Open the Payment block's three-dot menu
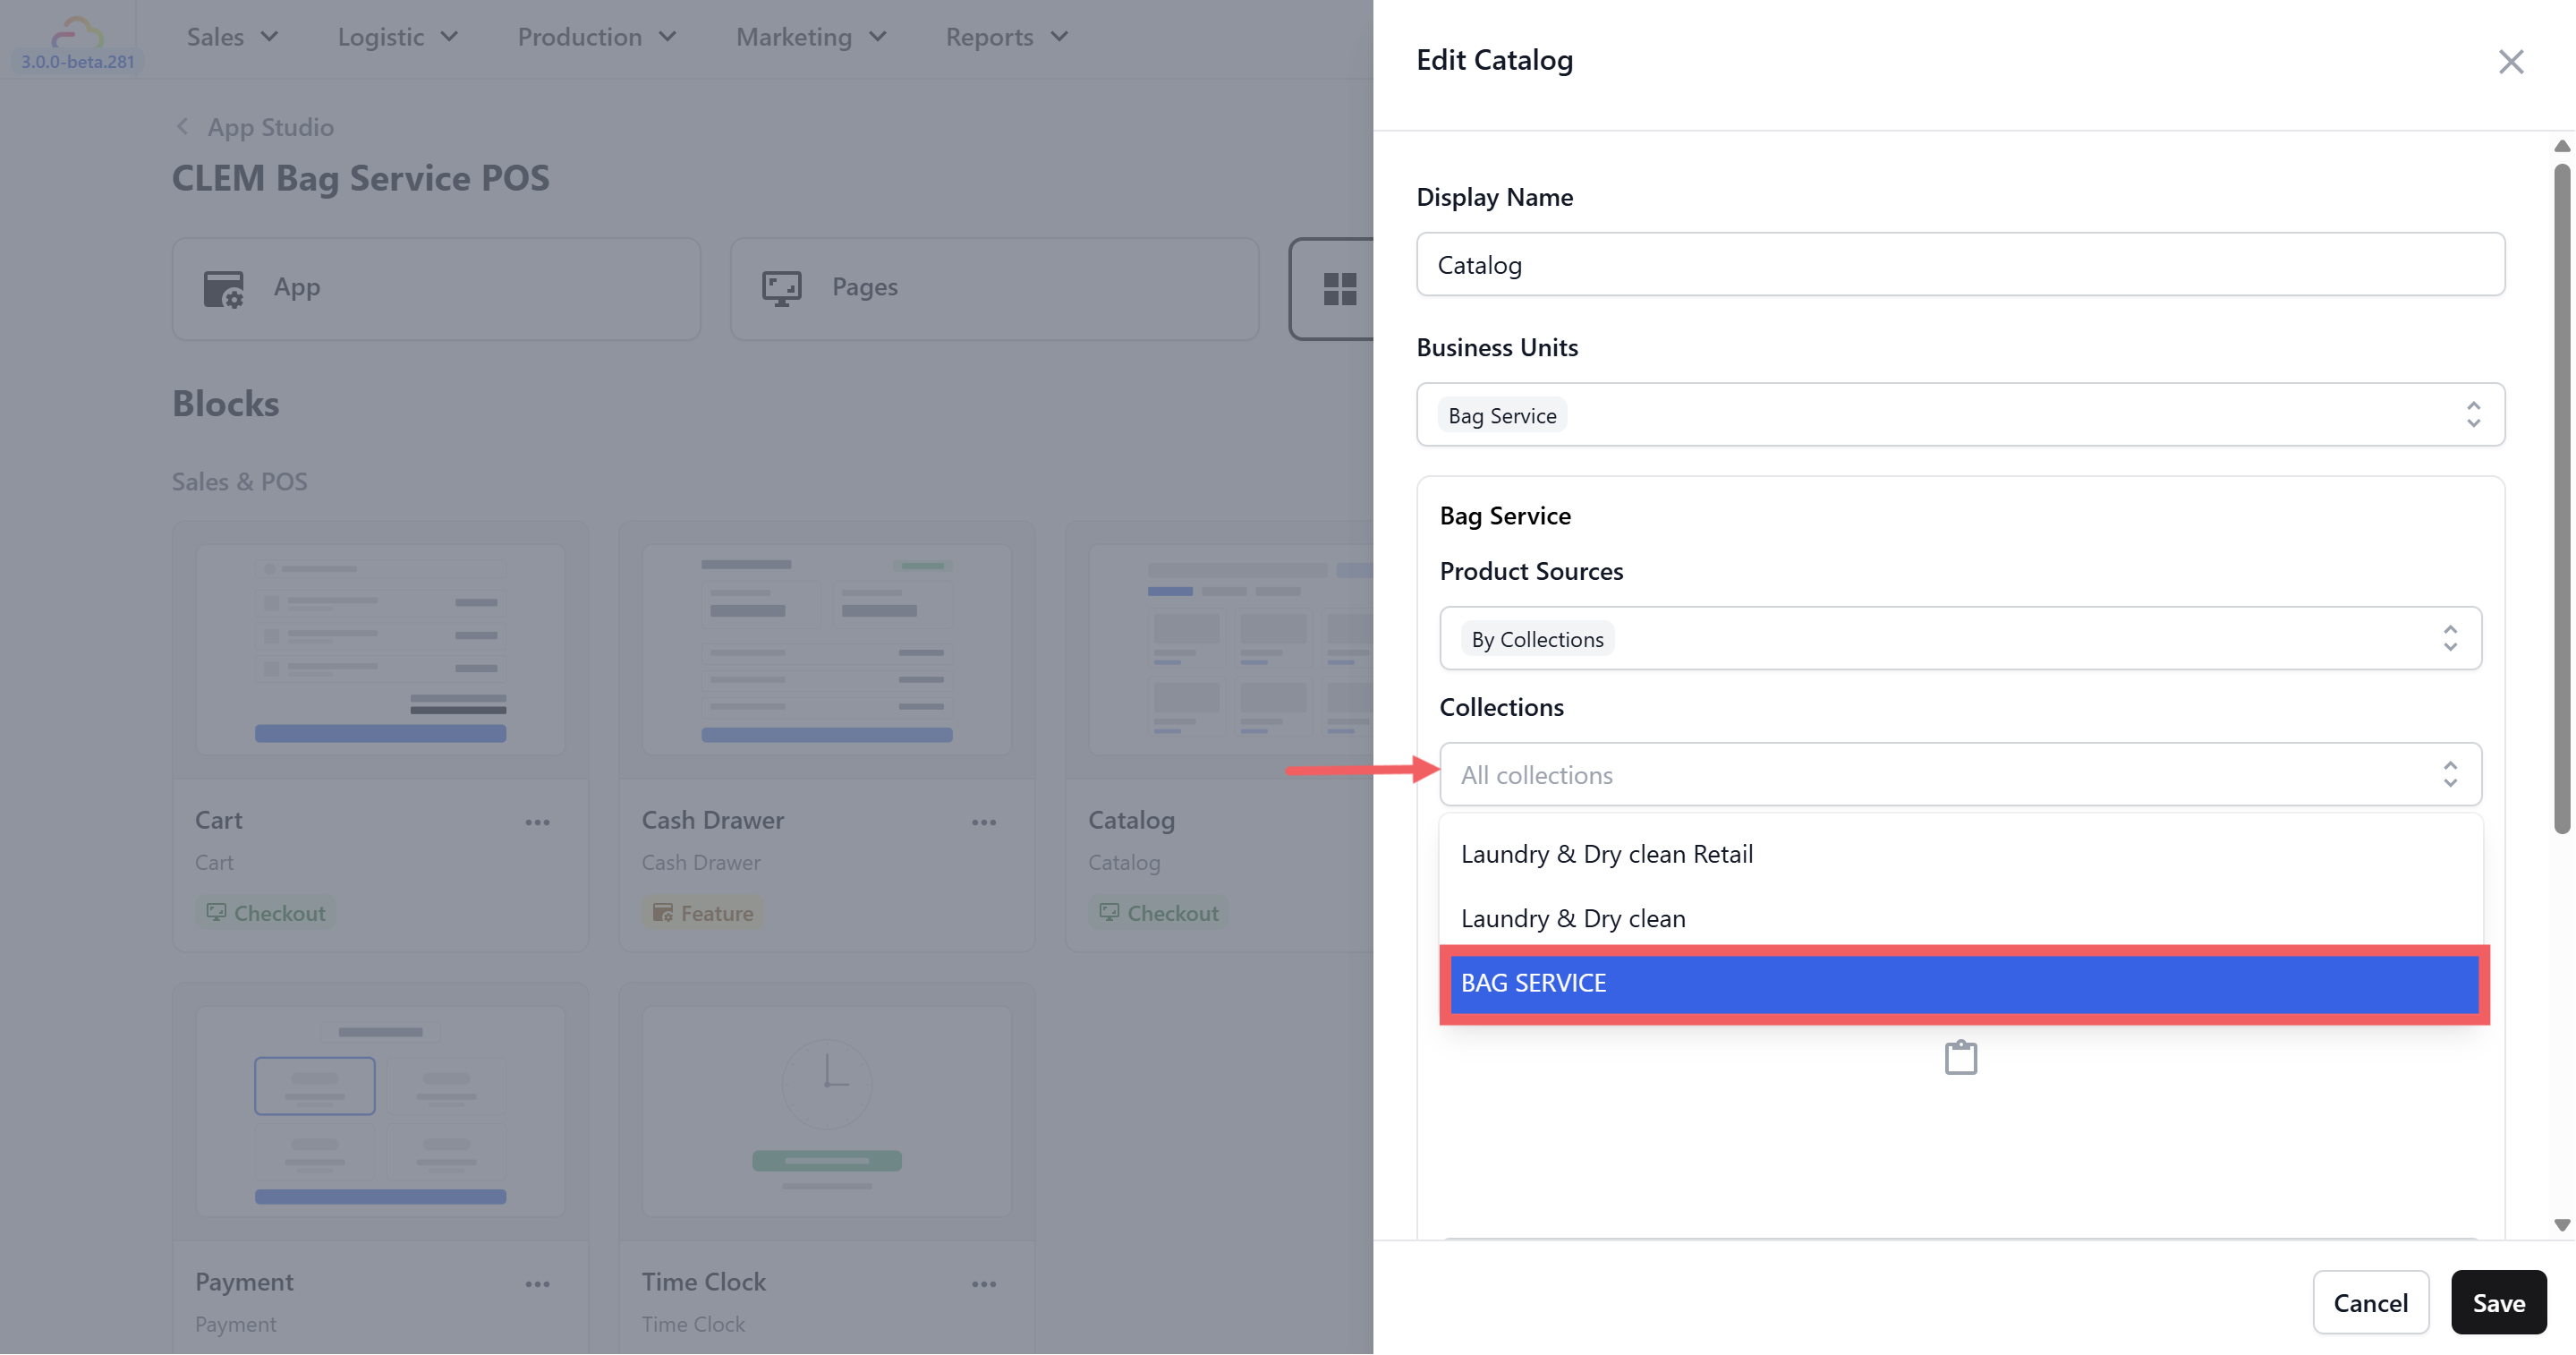 click(x=537, y=1284)
